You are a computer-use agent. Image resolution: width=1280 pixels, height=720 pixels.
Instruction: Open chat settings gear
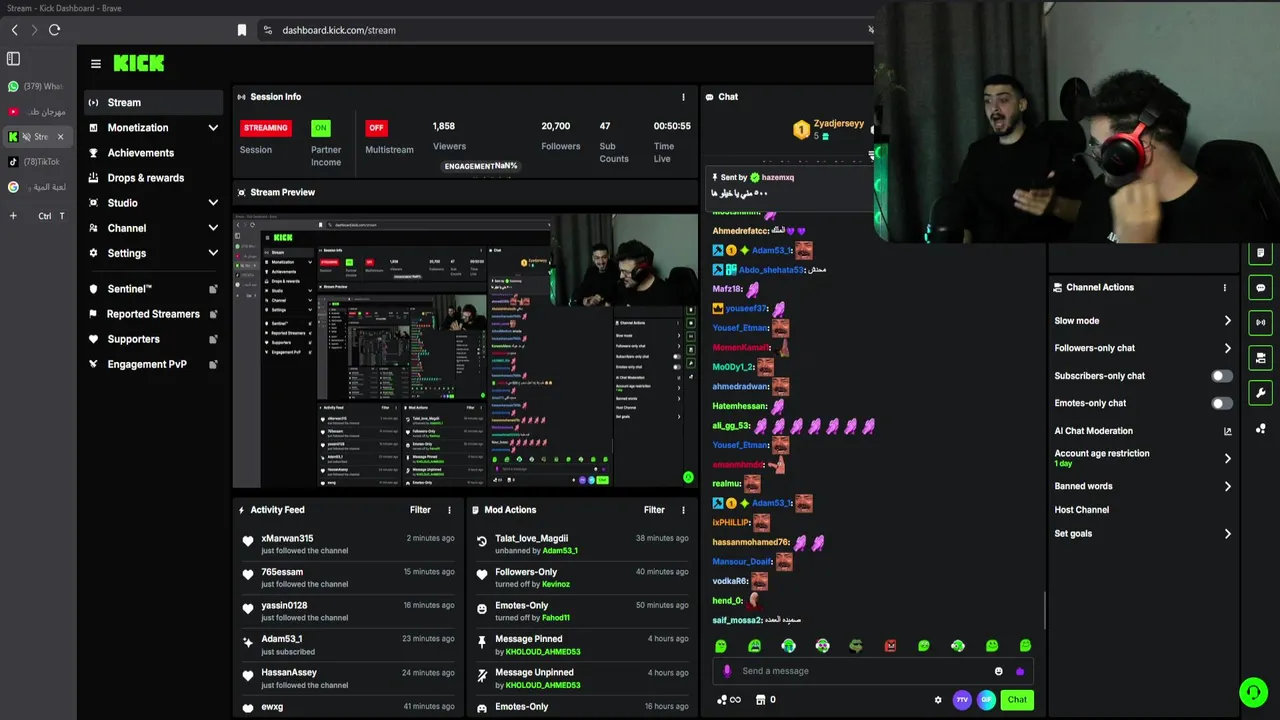938,700
